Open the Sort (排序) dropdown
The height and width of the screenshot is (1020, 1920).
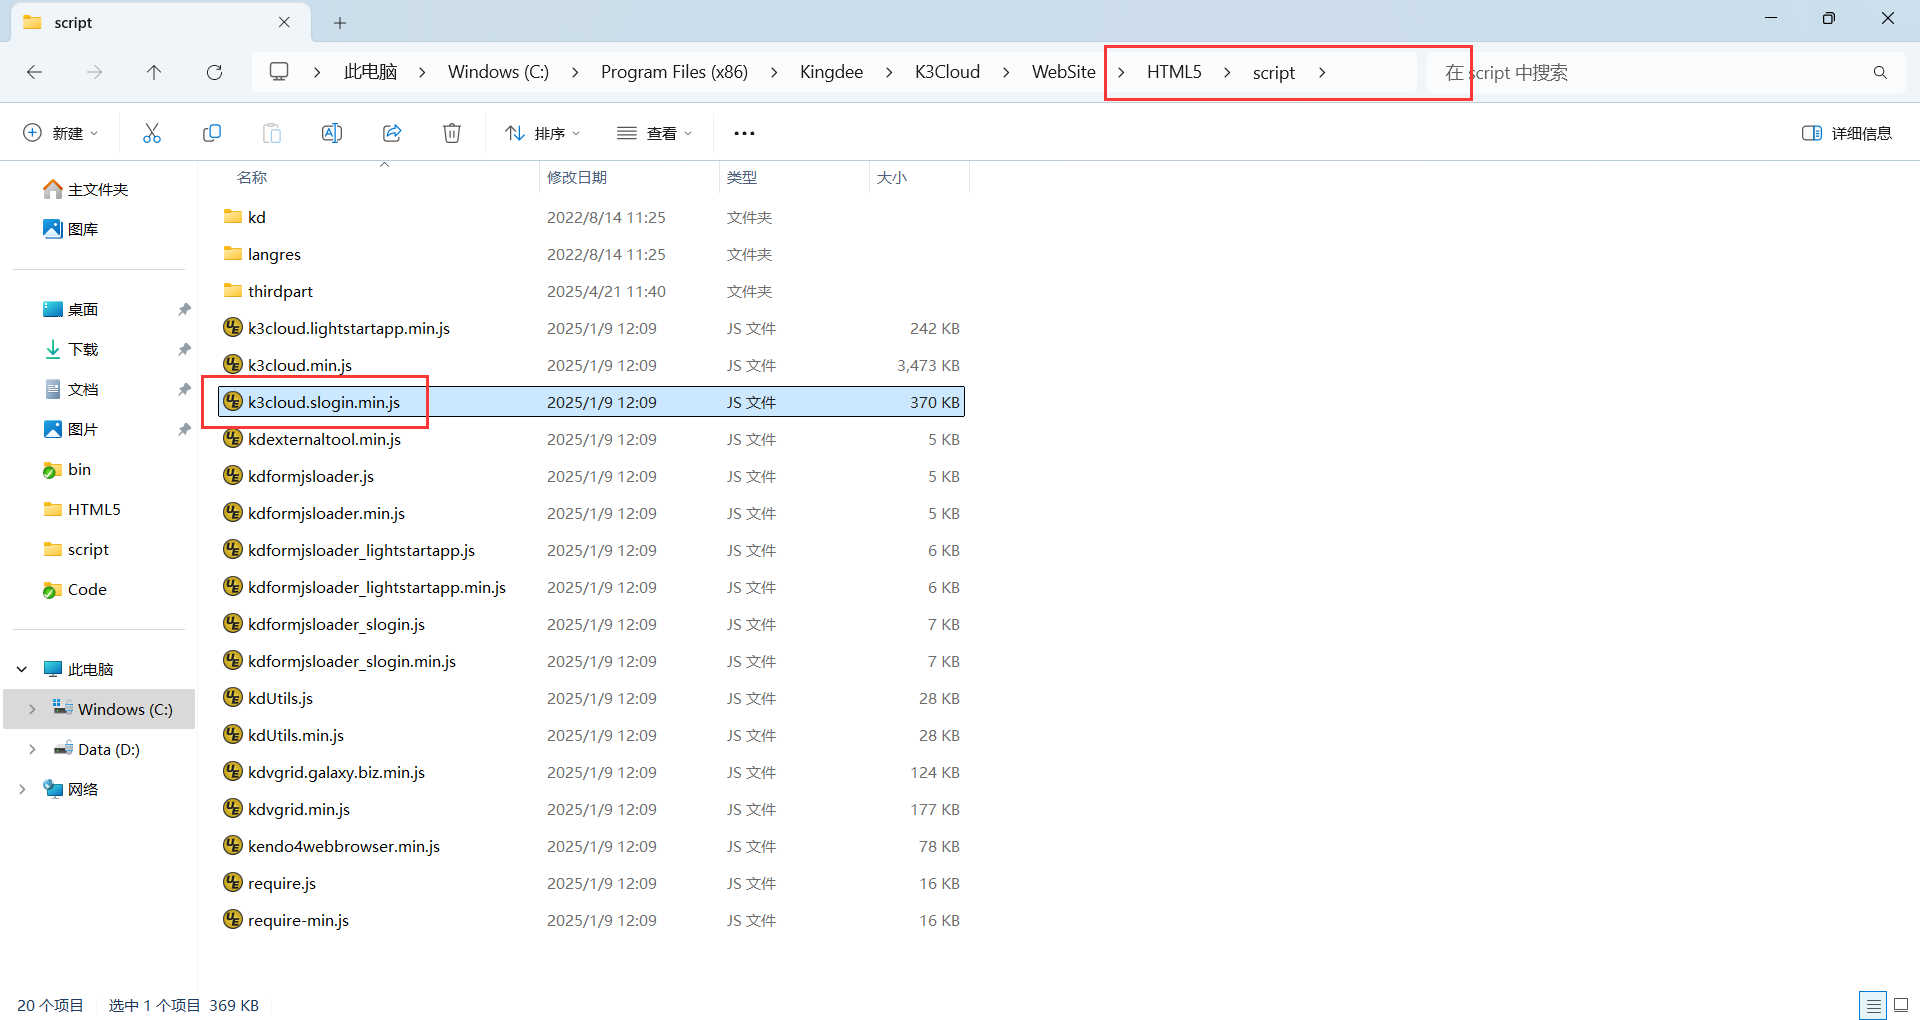pyautogui.click(x=543, y=133)
